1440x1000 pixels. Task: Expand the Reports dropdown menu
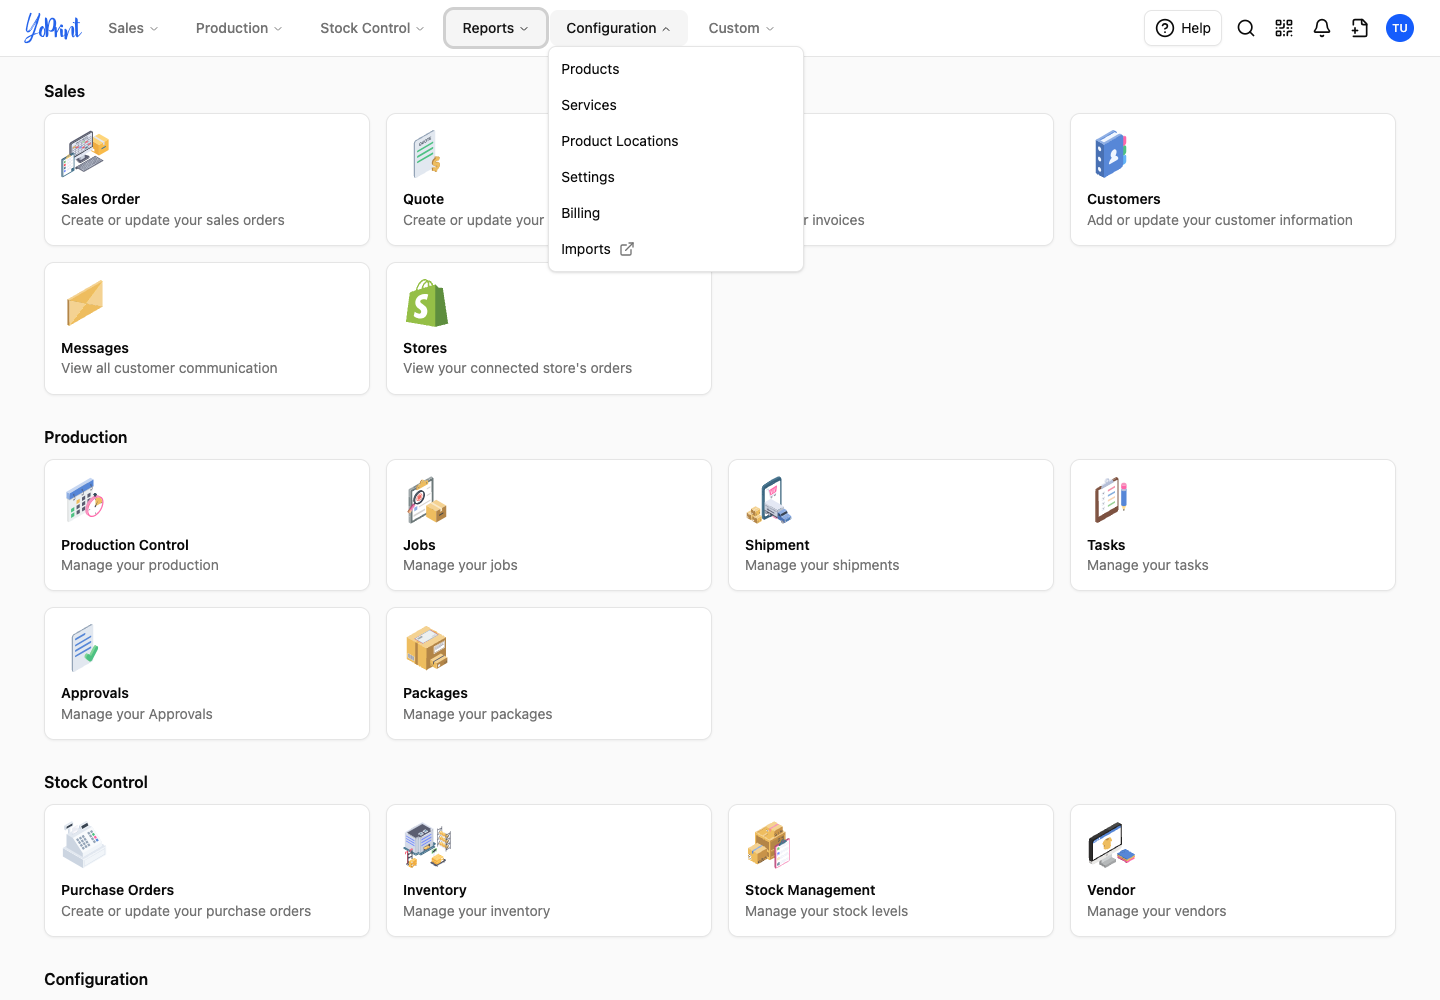[496, 28]
